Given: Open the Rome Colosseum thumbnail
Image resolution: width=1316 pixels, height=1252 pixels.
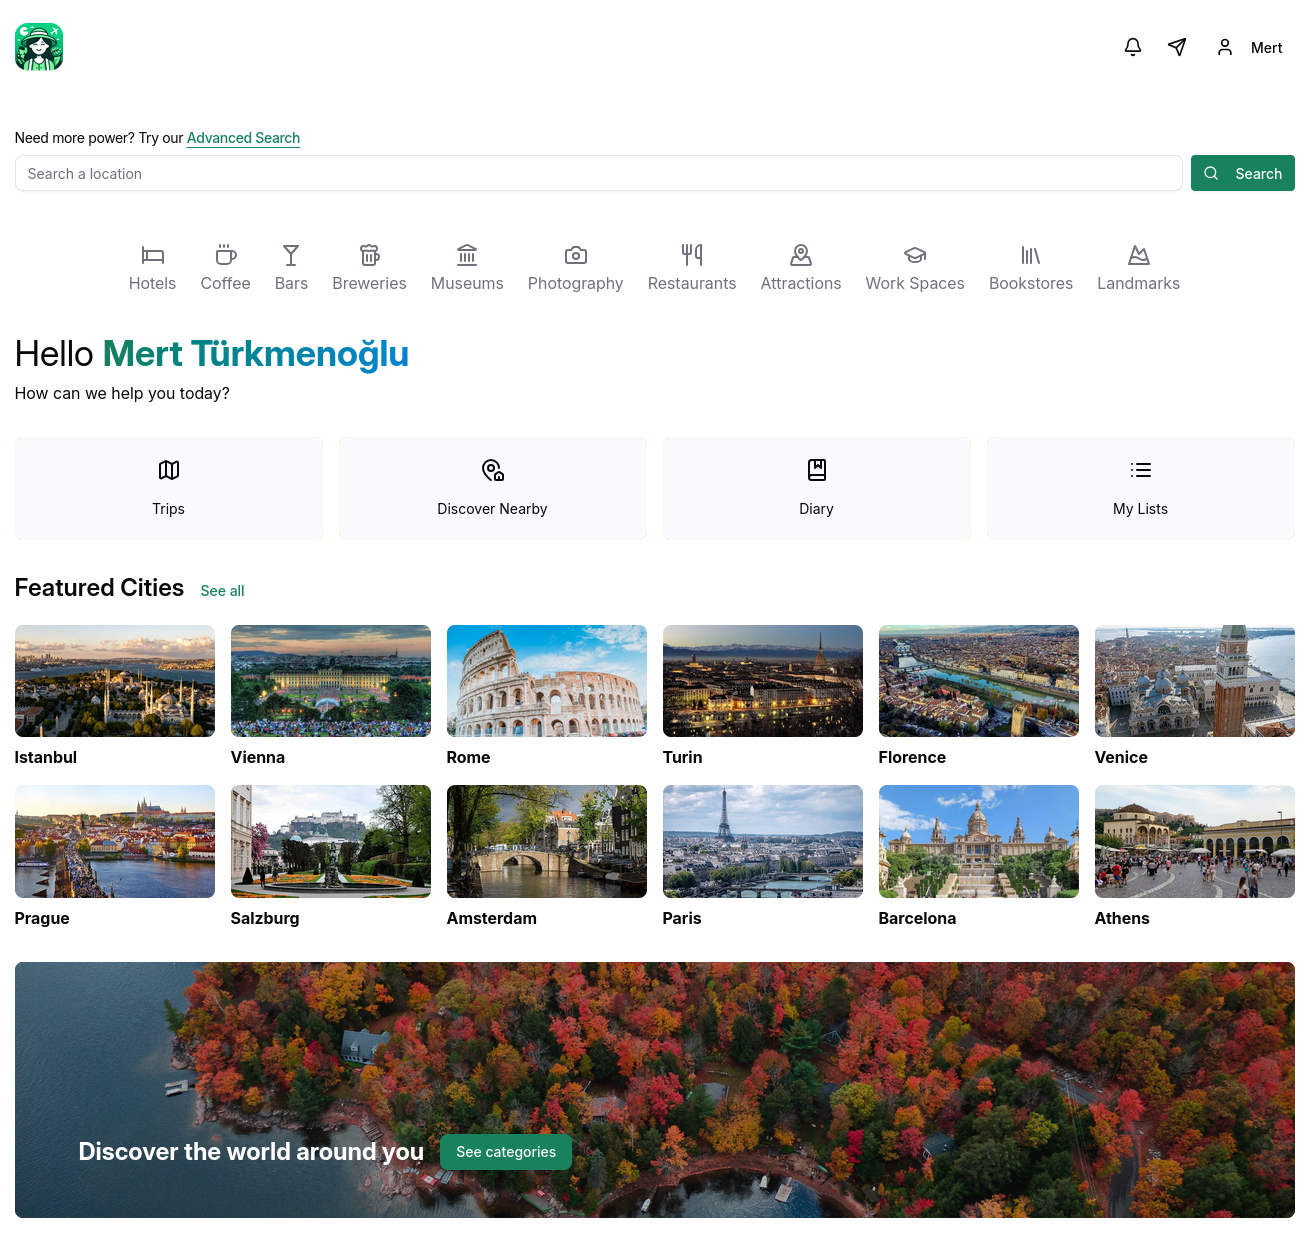Looking at the screenshot, I should [x=547, y=681].
